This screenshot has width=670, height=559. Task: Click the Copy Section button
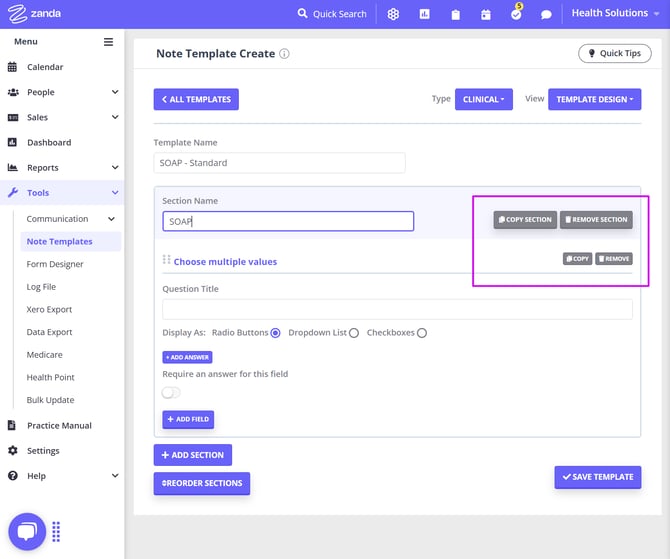[525, 220]
